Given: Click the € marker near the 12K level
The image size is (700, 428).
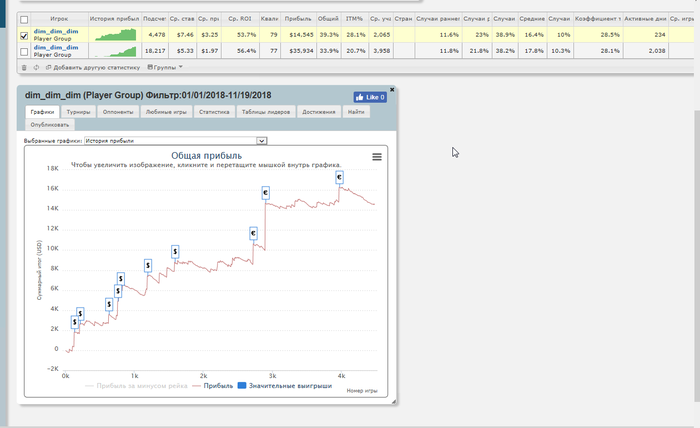Looking at the screenshot, I should pos(253,233).
